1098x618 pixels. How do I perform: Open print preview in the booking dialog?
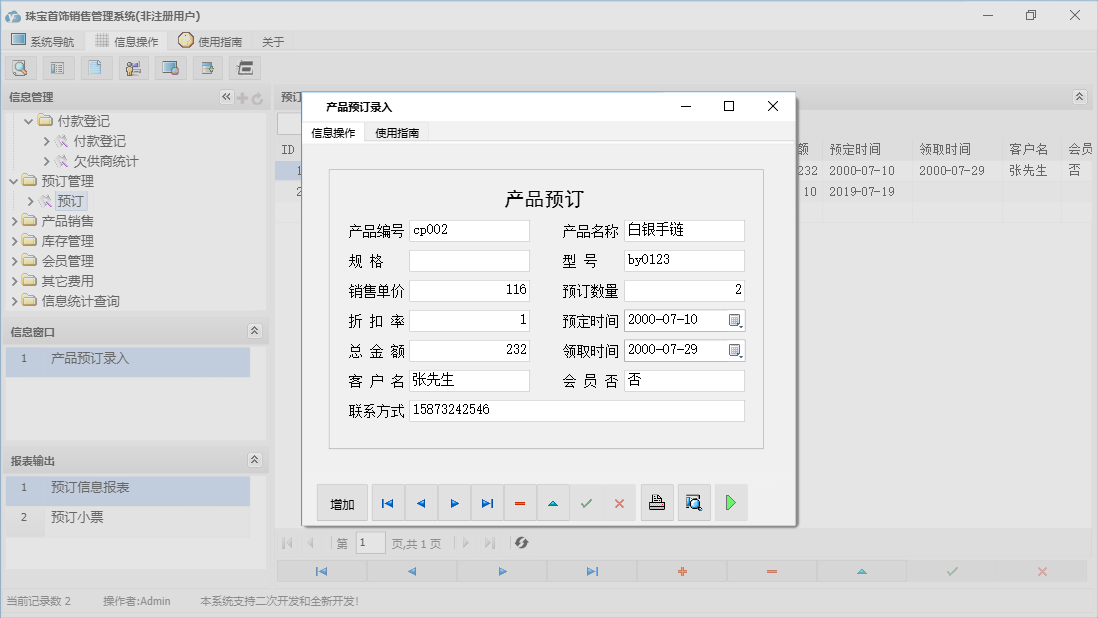point(694,502)
